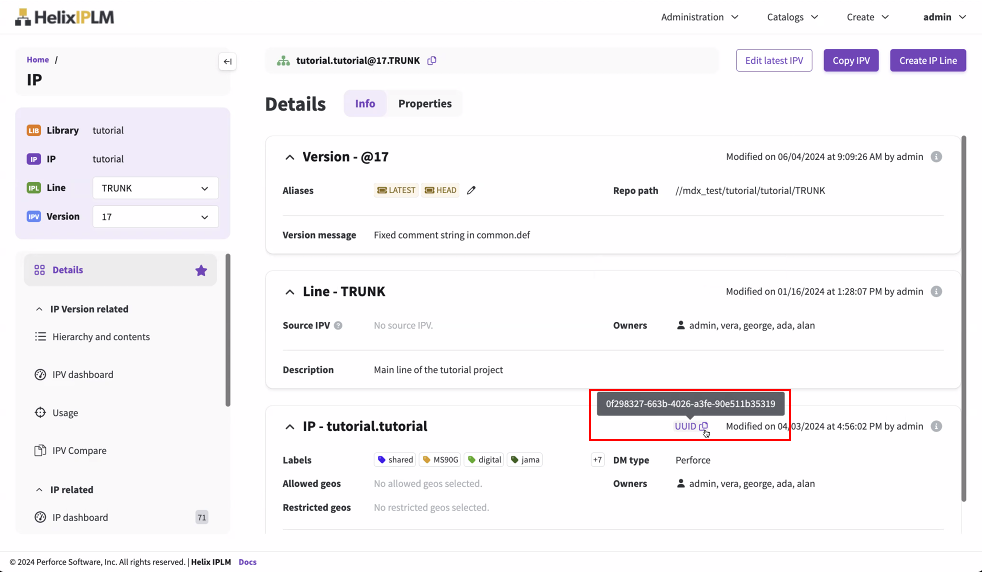This screenshot has height=572, width=982.
Task: Click the Edit latest IPV button
Action: [x=775, y=61]
